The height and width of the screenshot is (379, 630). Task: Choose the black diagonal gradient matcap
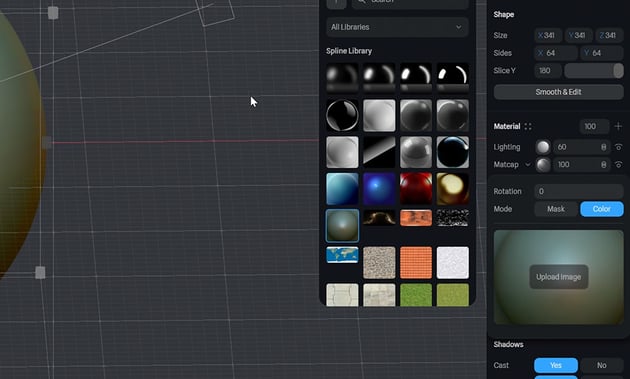pyautogui.click(x=379, y=152)
